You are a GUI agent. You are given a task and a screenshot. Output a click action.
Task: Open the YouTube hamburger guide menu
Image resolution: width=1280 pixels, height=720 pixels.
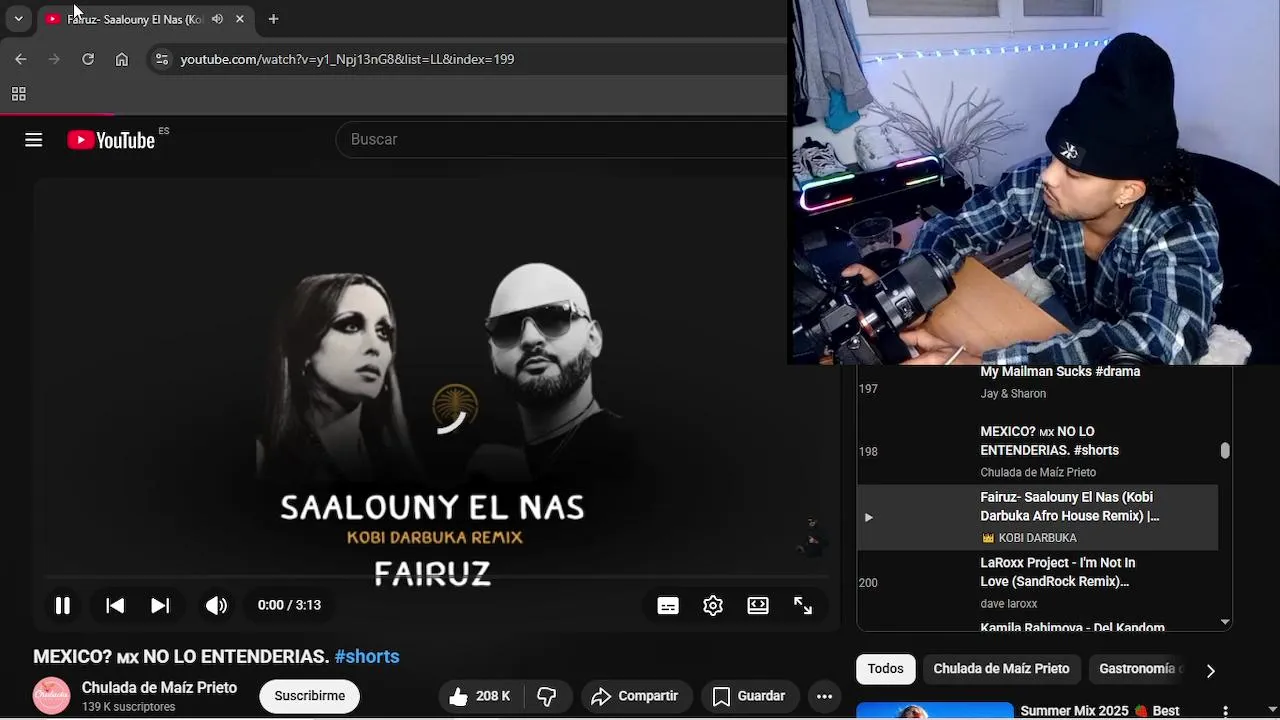[x=34, y=140]
